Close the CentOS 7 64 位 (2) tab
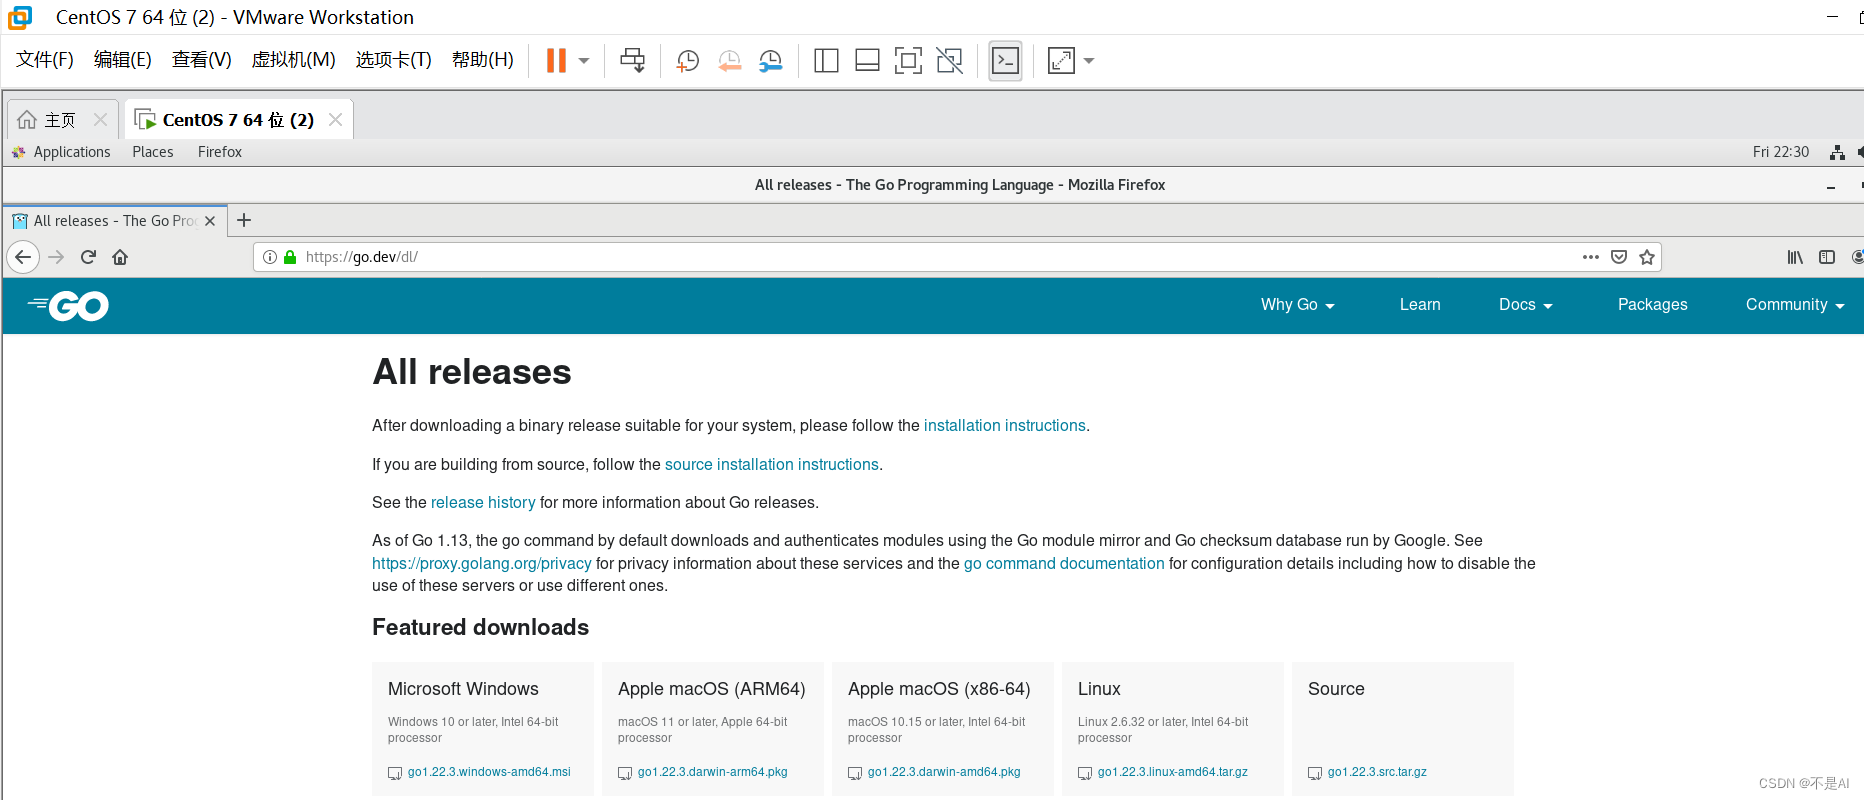Screen dimensions: 1864x800 click(336, 120)
